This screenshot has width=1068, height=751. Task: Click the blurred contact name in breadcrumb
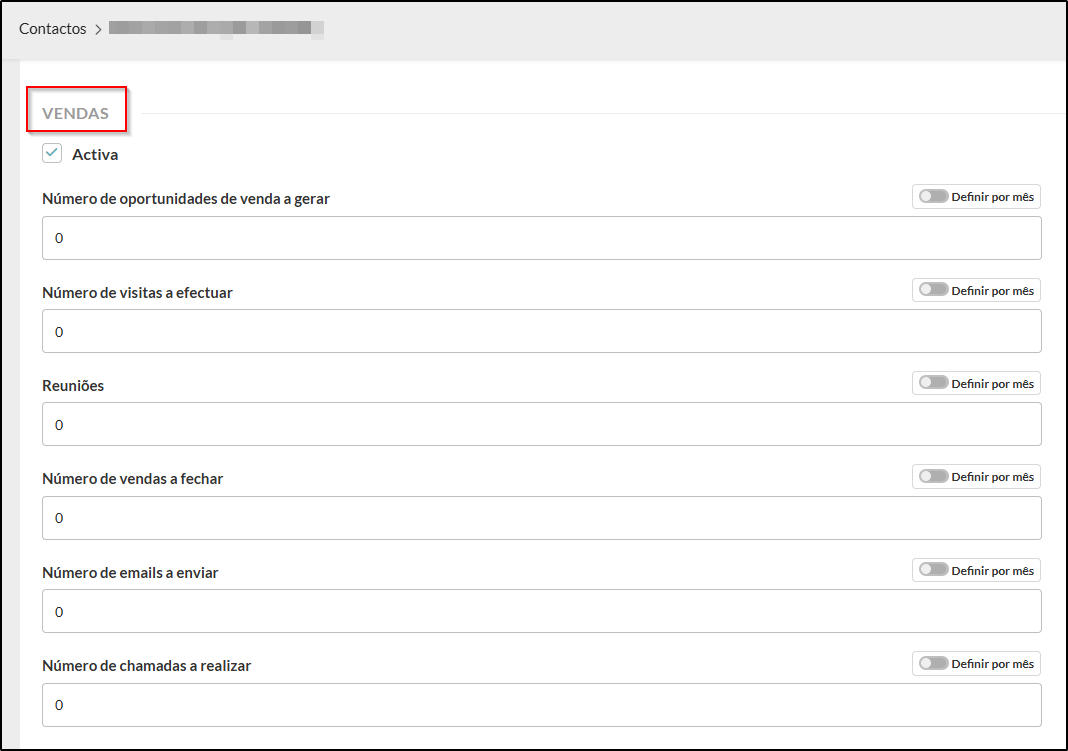click(216, 29)
